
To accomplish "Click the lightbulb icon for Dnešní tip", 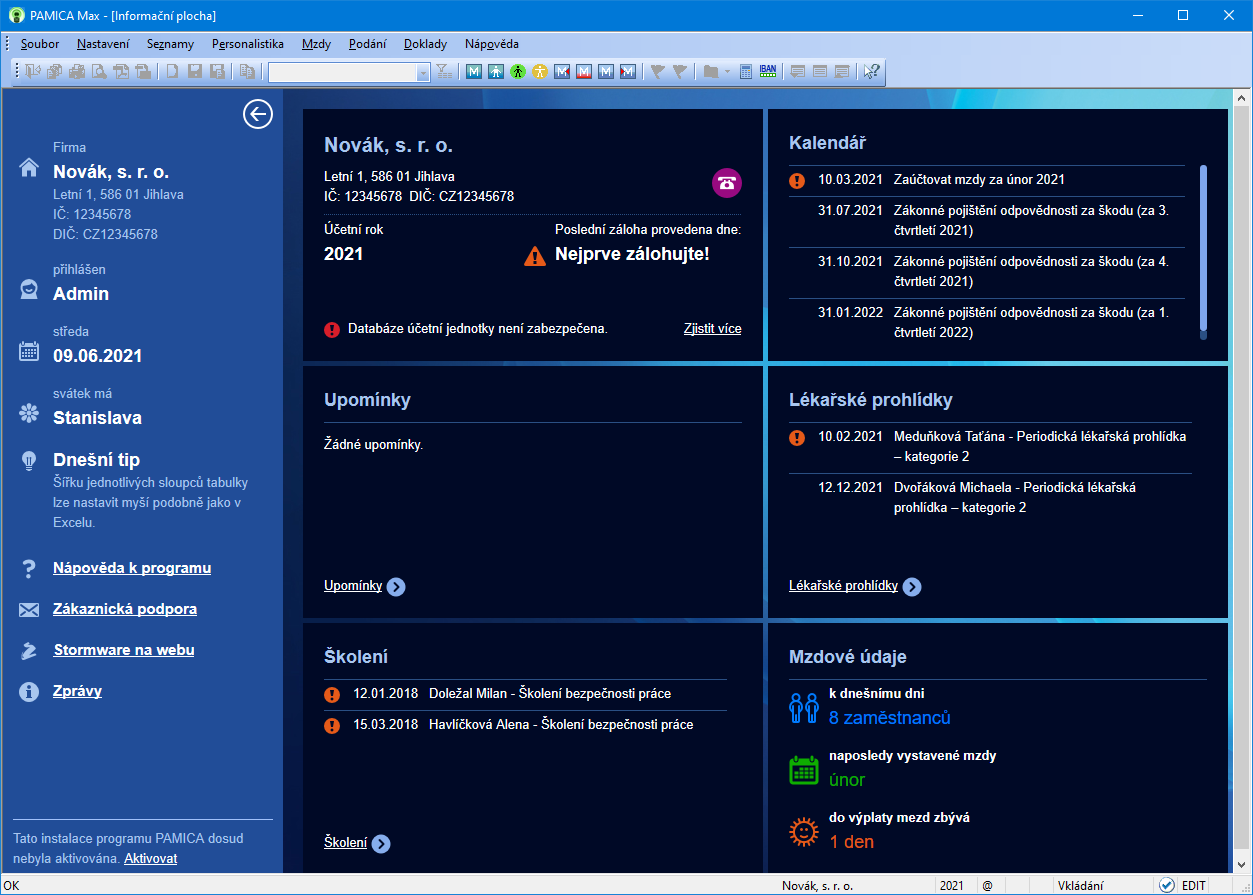I will pos(29,461).
